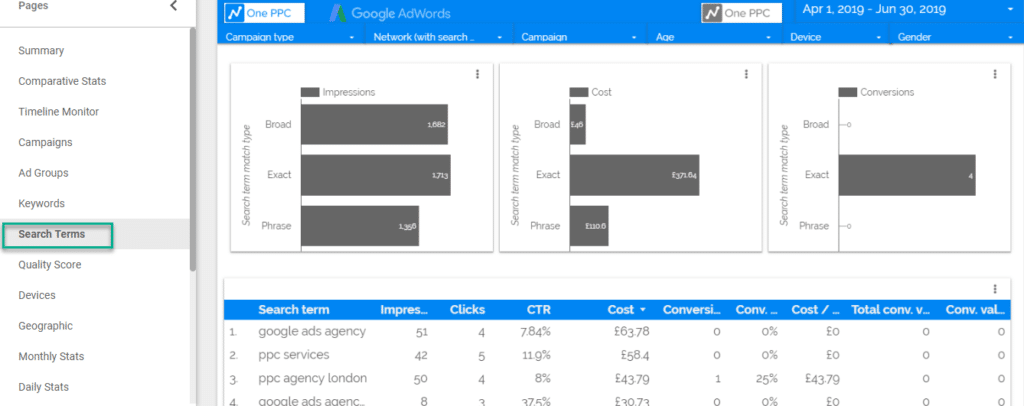Click the Conversions column header
The image size is (1024, 406).
click(x=693, y=309)
